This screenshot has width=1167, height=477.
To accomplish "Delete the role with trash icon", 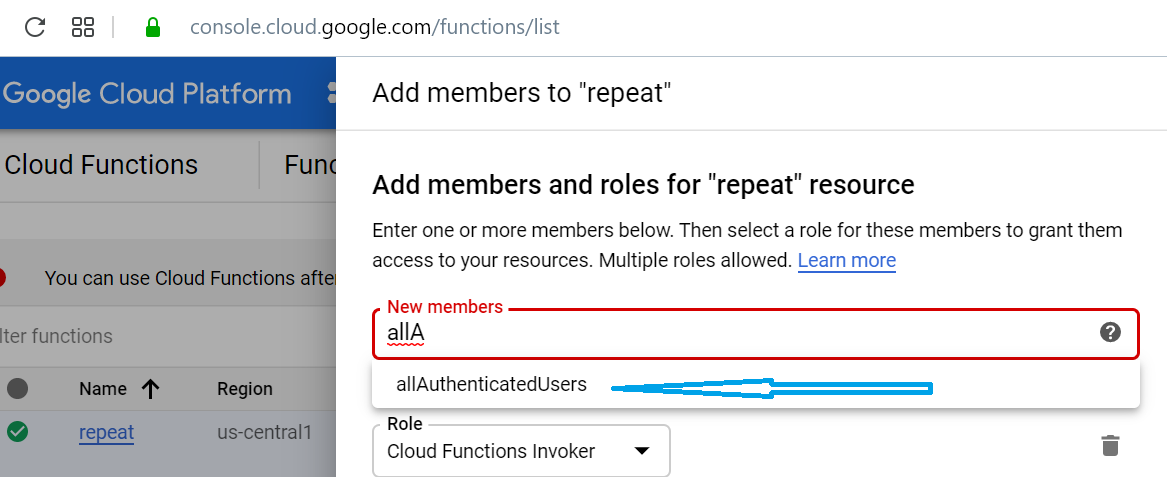I will [1110, 446].
